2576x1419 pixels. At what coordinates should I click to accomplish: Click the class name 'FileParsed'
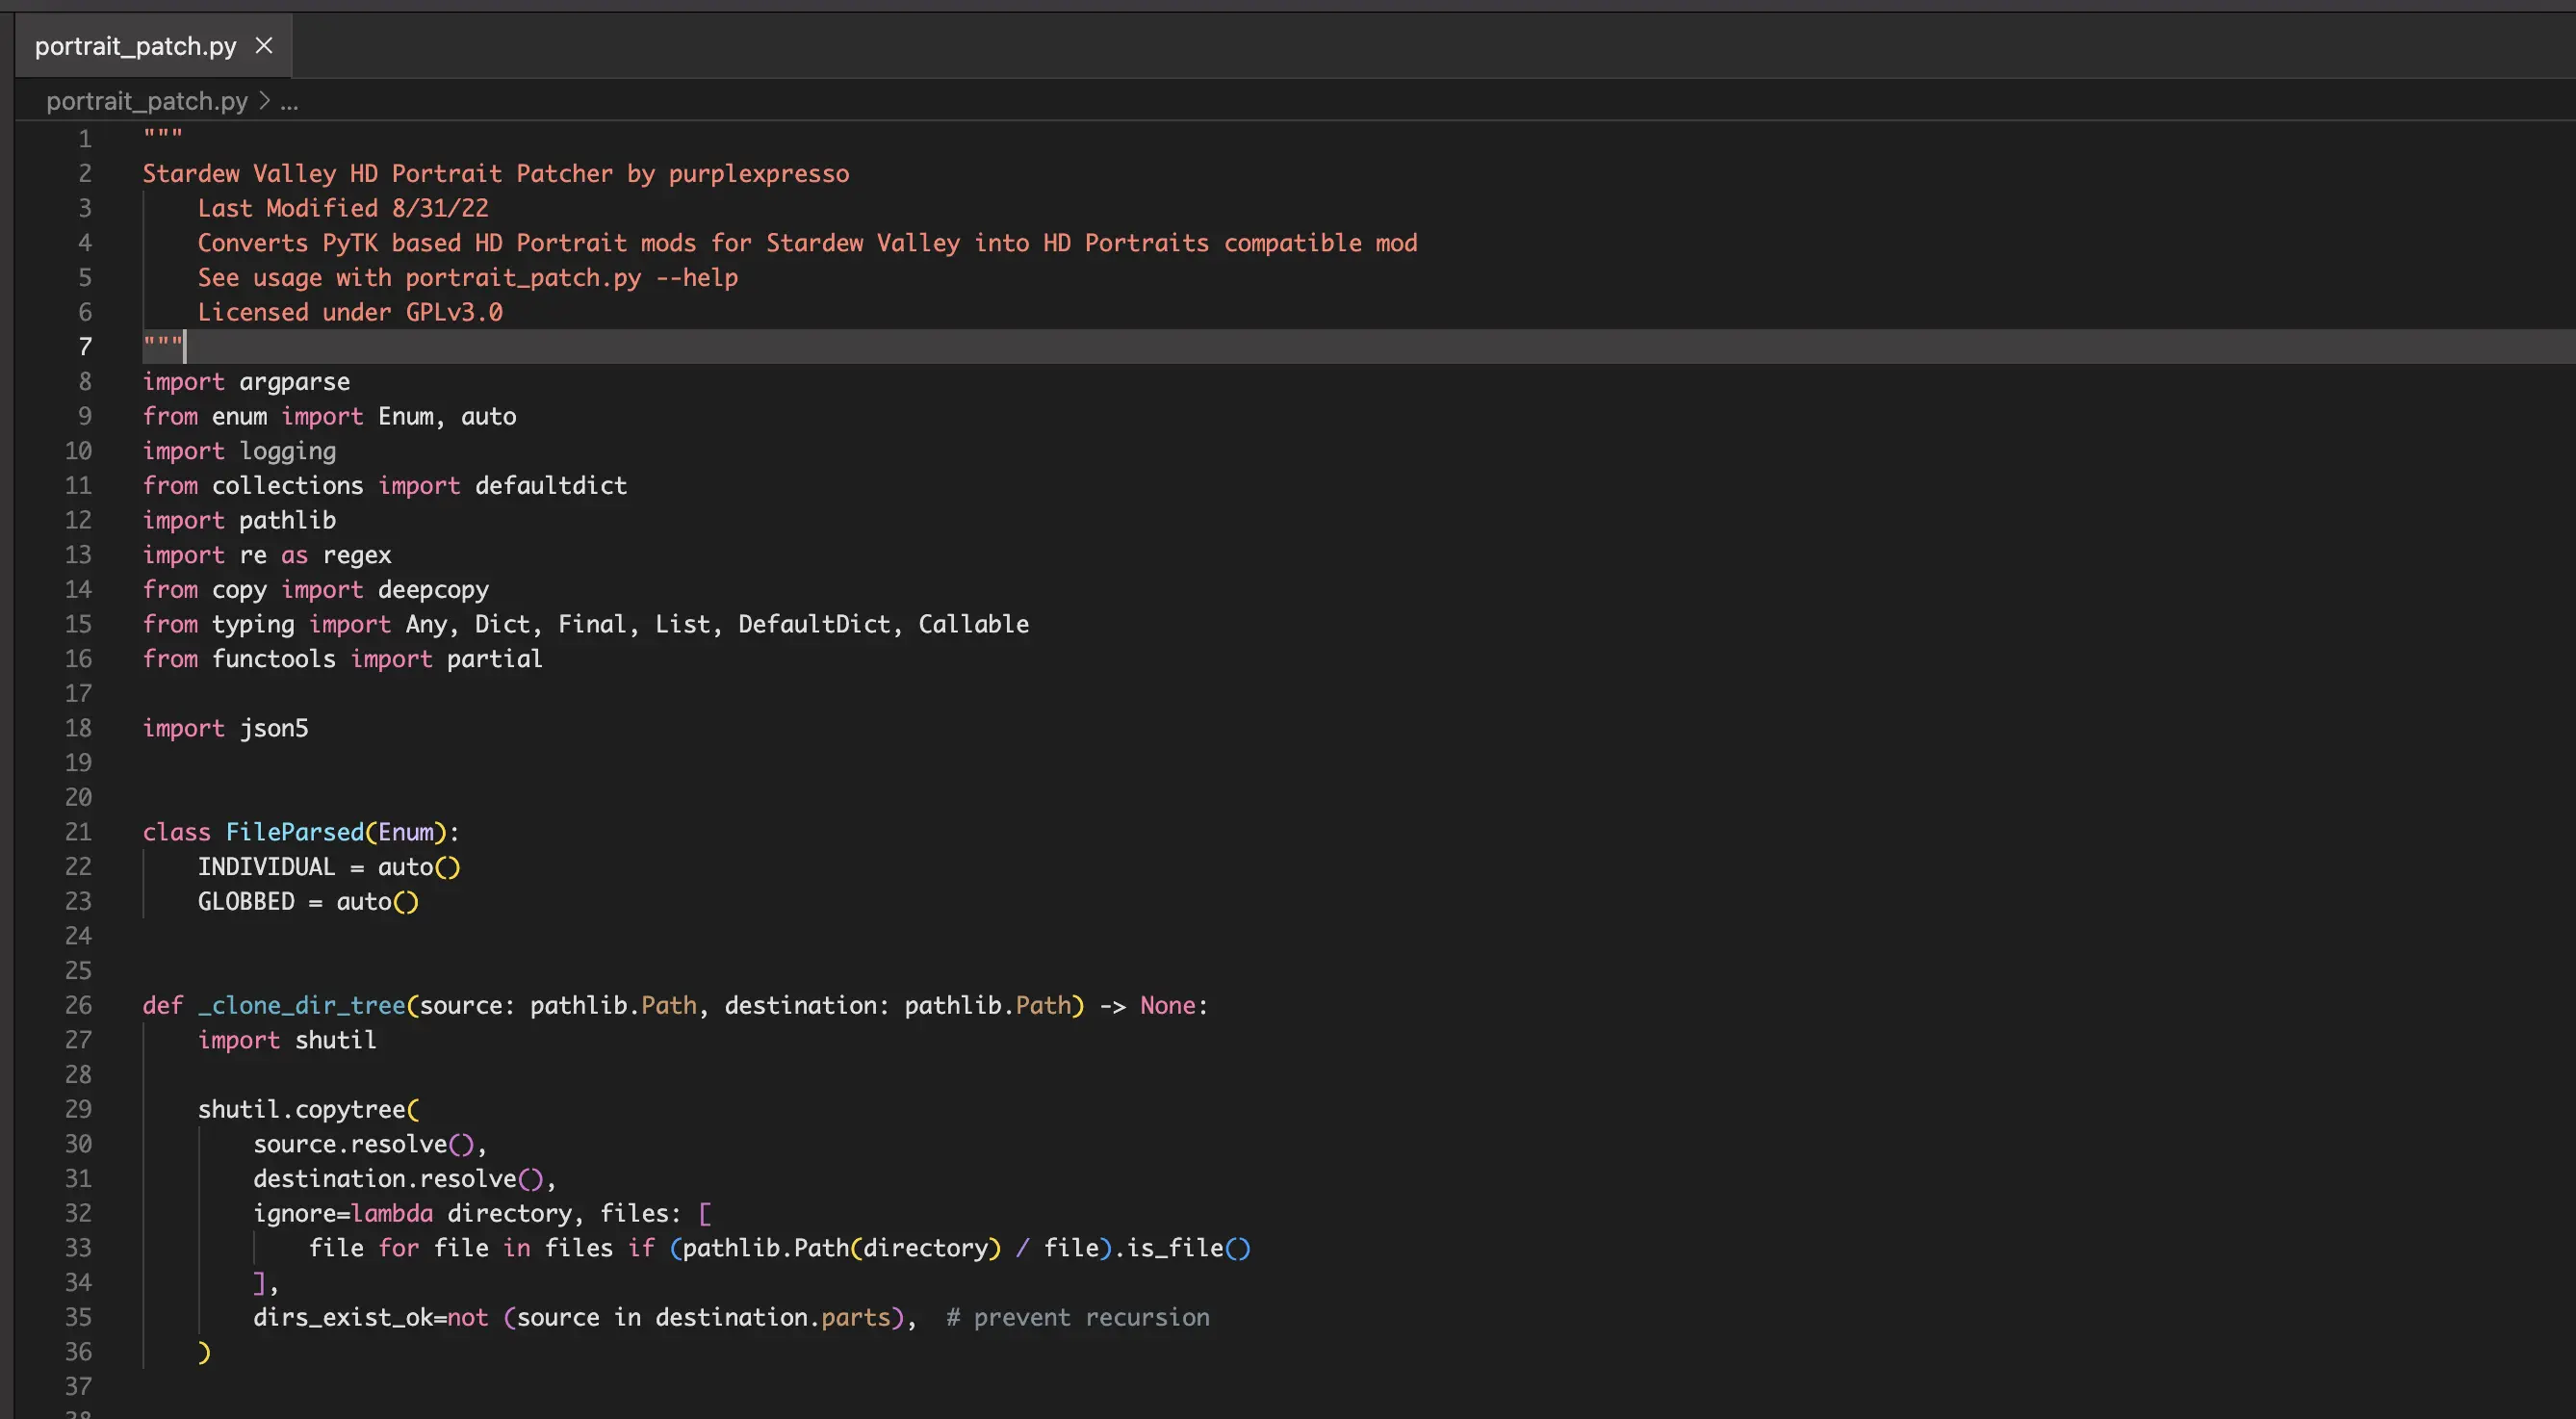coord(295,831)
